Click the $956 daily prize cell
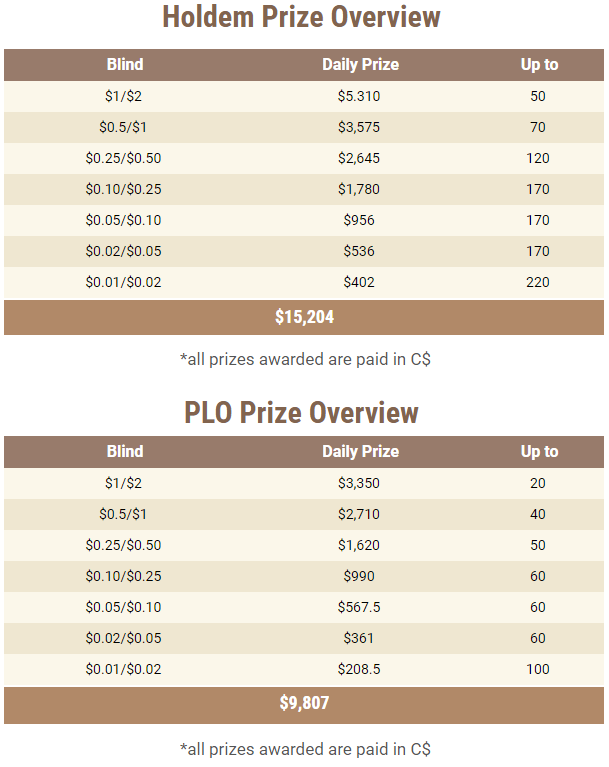The height and width of the screenshot is (767, 609). click(359, 220)
